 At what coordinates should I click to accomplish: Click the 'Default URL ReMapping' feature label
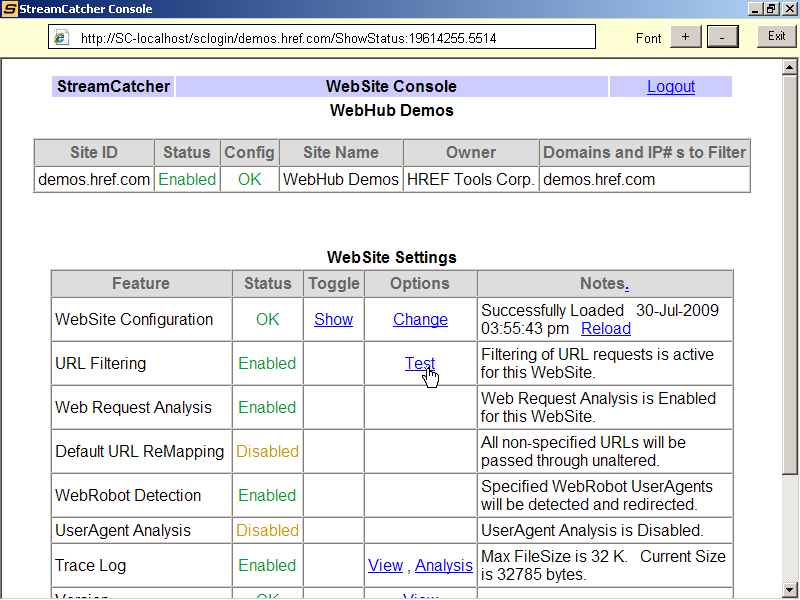pyautogui.click(x=139, y=451)
